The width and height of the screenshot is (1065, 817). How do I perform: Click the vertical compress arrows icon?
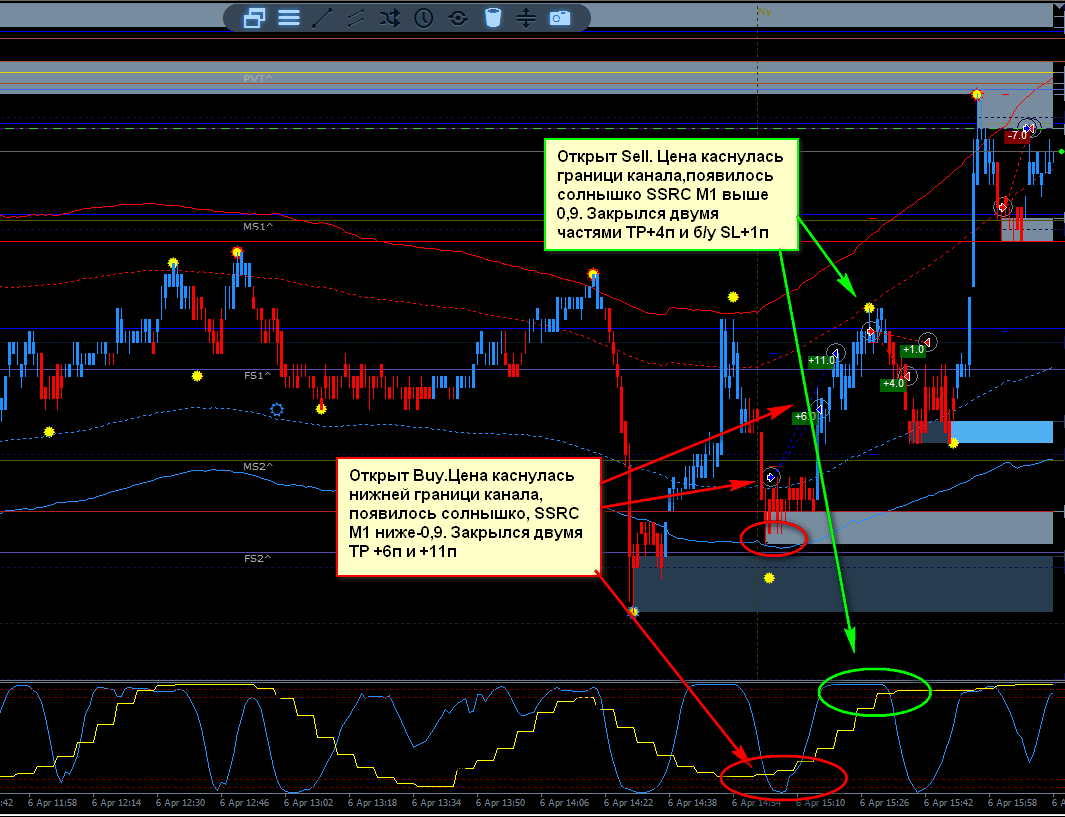coord(526,18)
